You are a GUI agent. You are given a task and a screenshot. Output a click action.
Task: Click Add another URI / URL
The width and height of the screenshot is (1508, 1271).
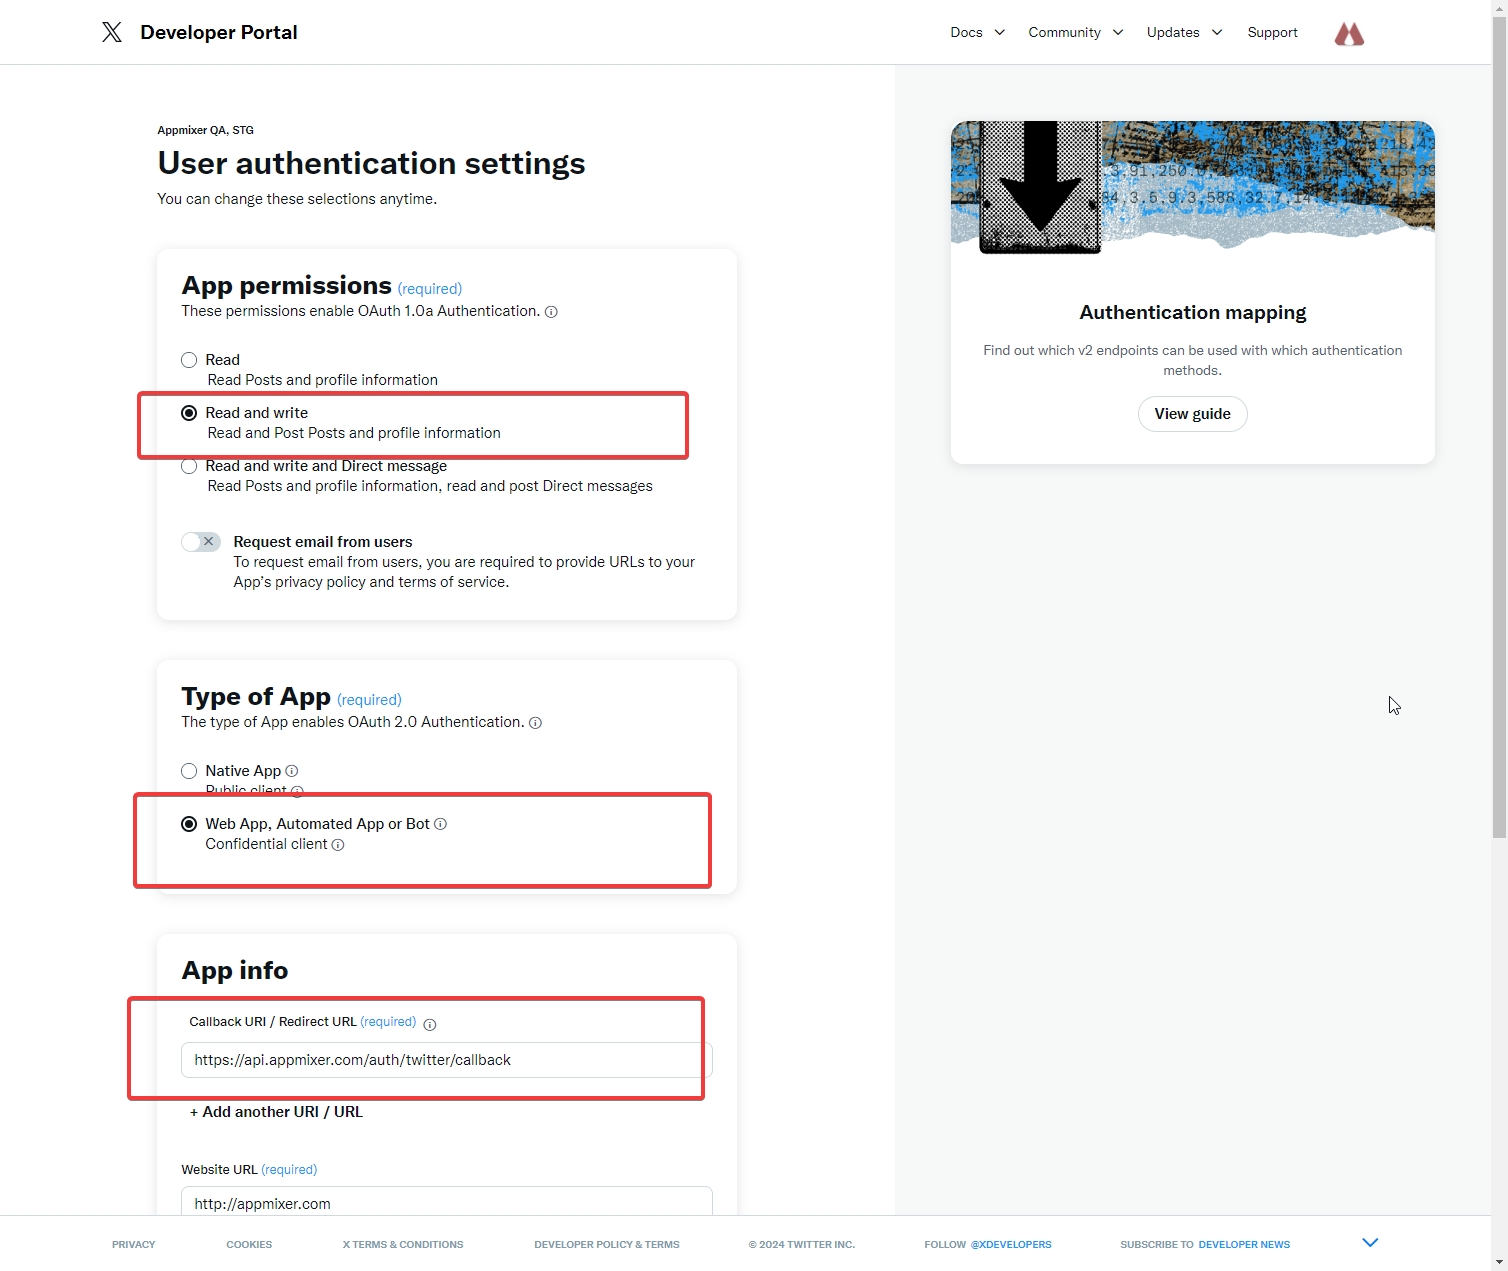pos(276,1112)
